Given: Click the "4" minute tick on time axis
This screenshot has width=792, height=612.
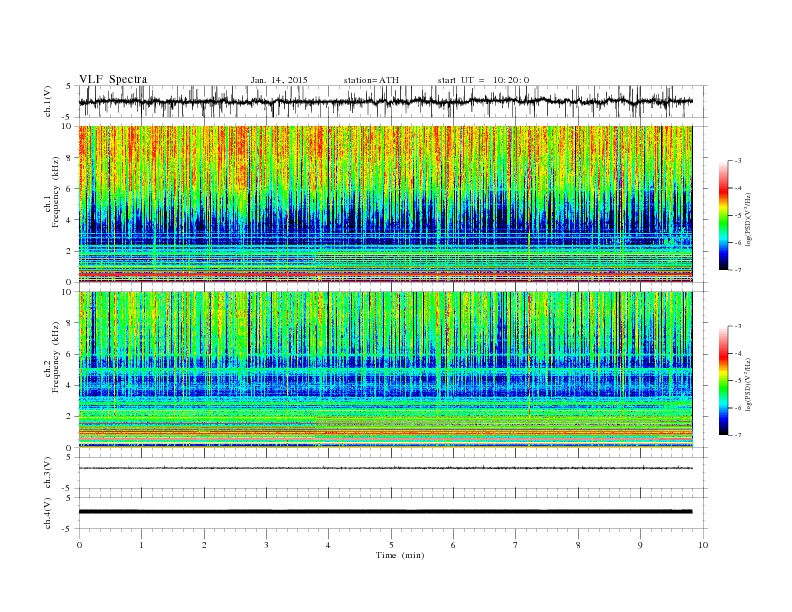Looking at the screenshot, I should (x=328, y=545).
